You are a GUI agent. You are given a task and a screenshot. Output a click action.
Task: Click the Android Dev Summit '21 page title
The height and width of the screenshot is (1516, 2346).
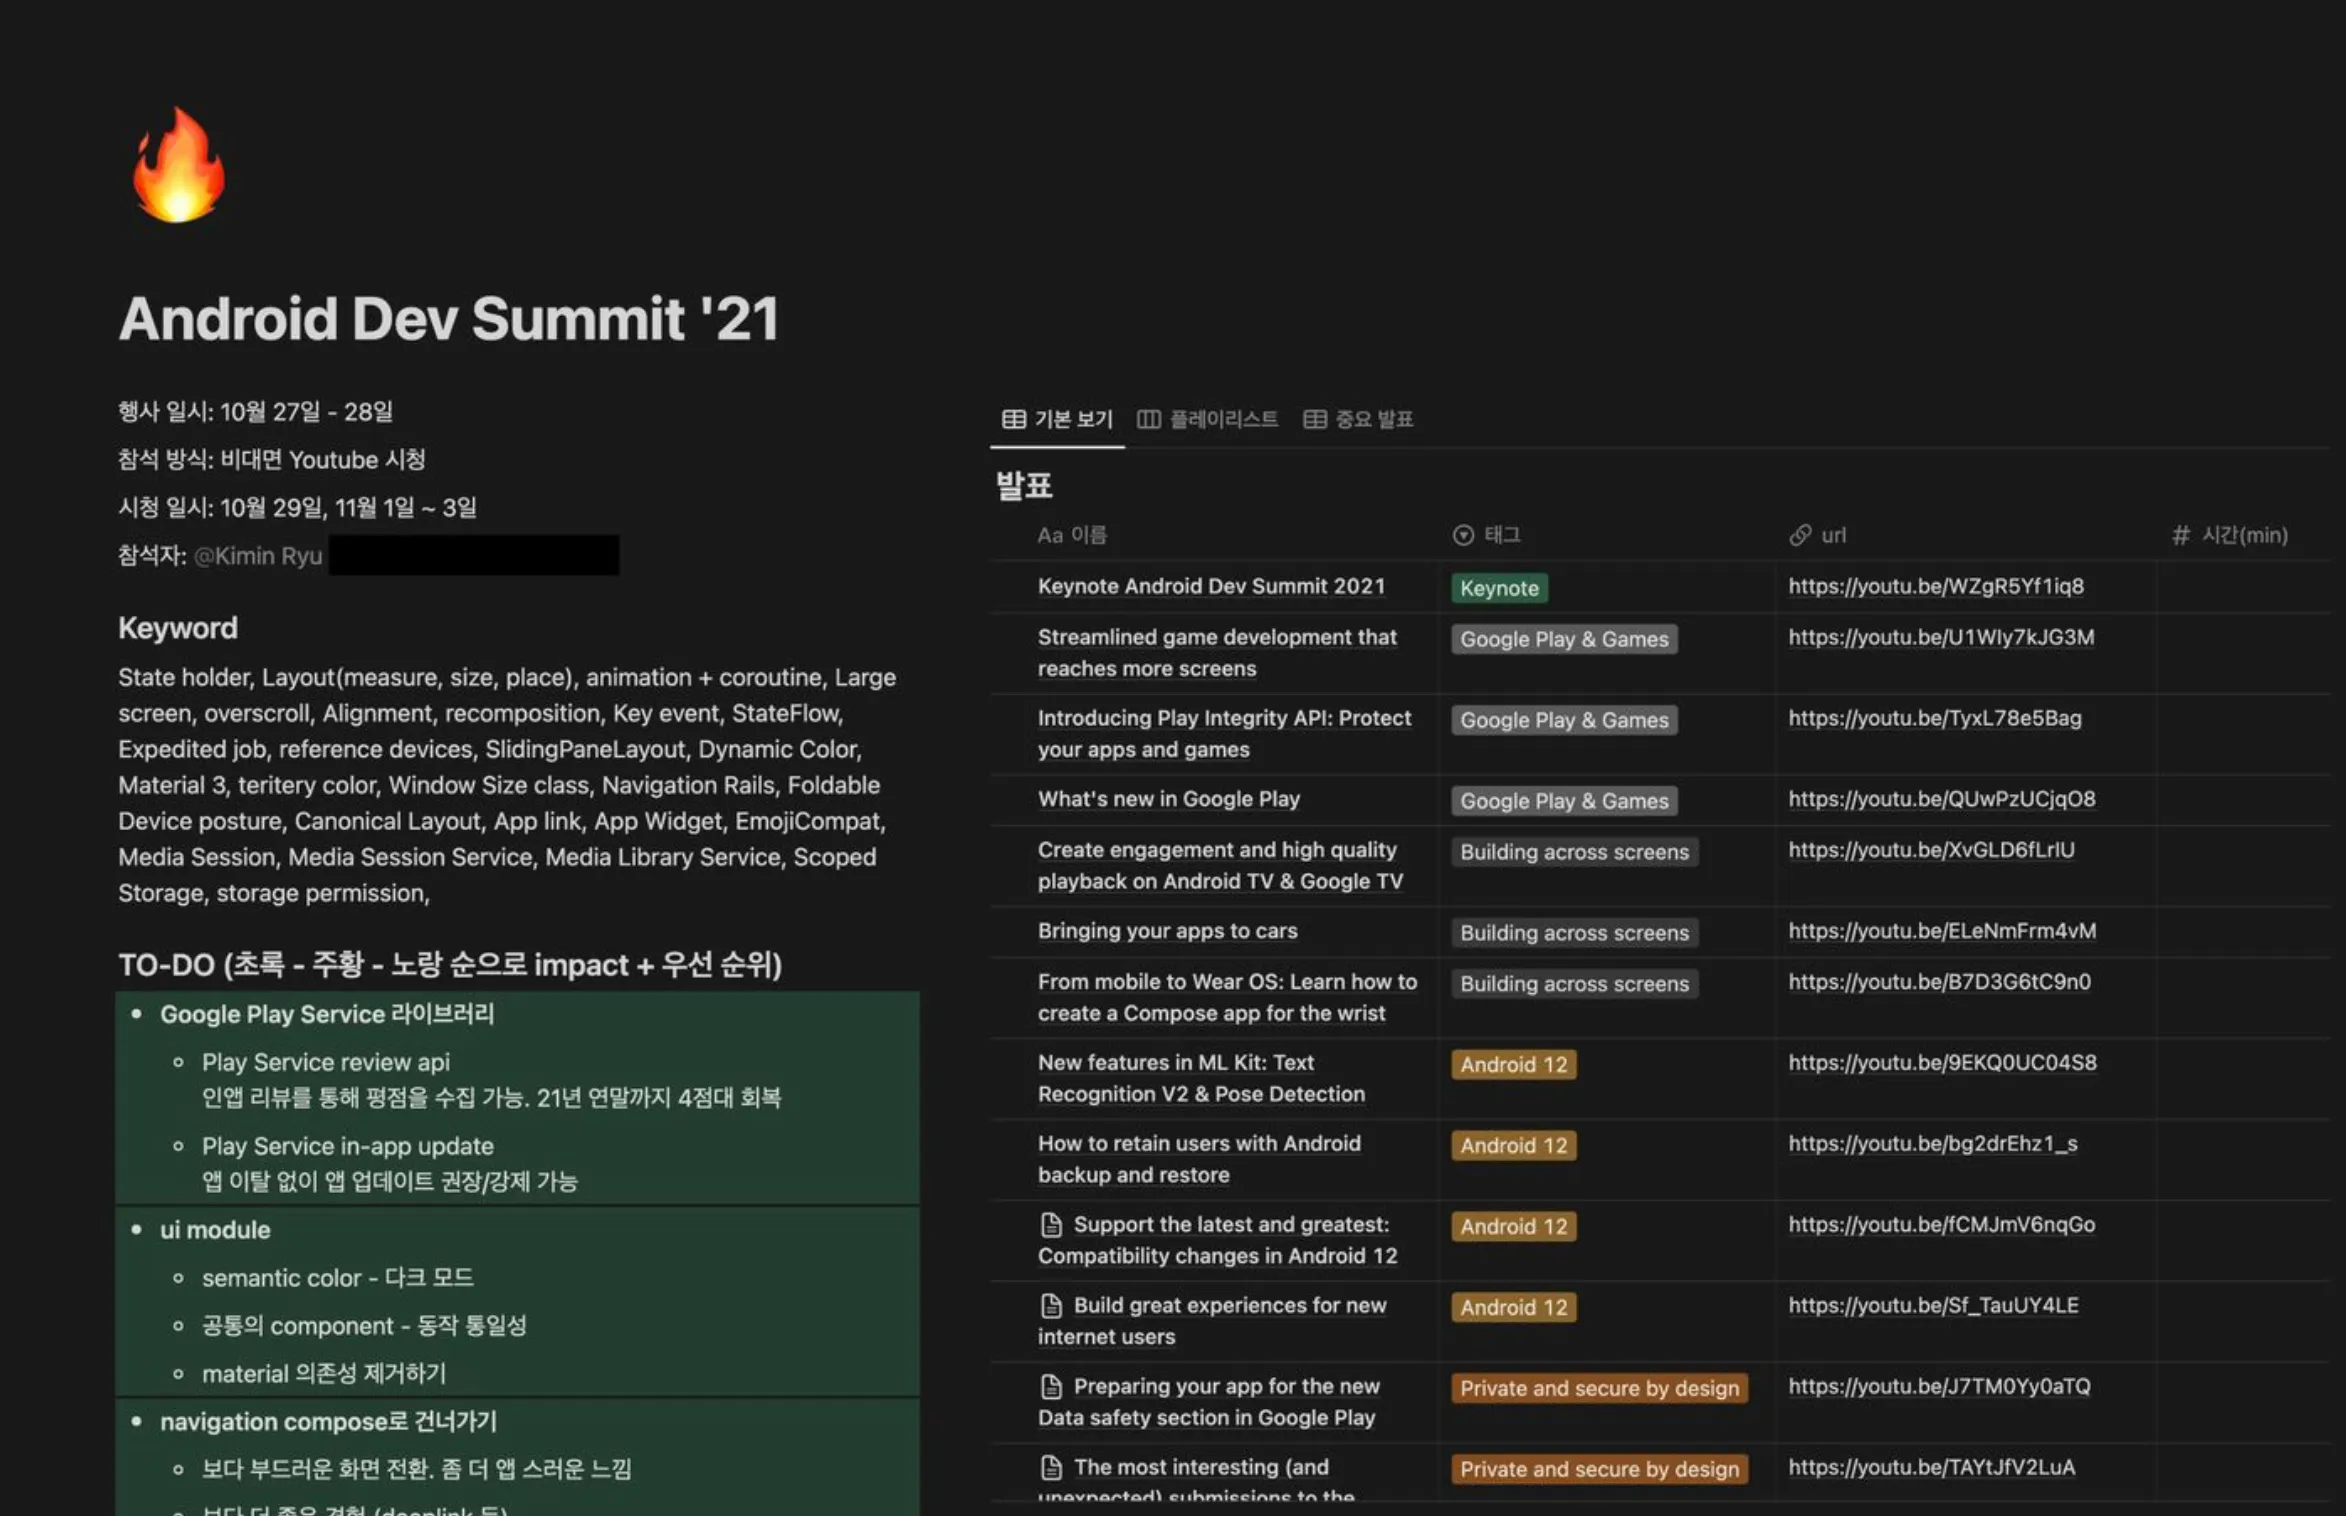(448, 319)
